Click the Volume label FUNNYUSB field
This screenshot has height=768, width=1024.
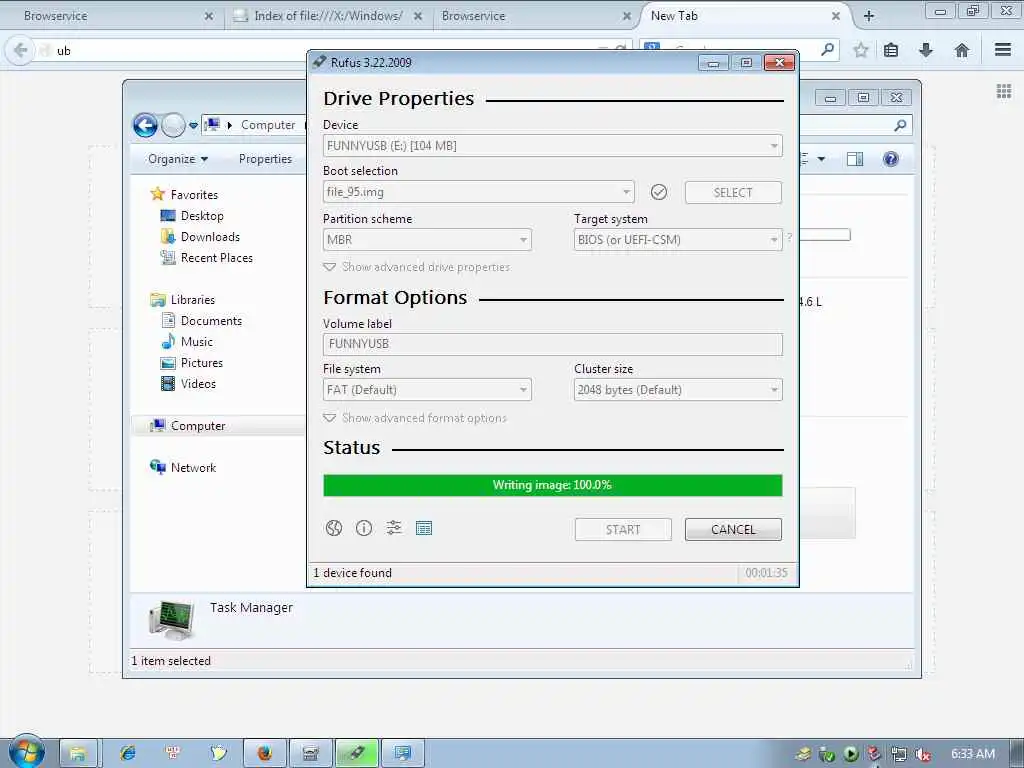click(552, 344)
